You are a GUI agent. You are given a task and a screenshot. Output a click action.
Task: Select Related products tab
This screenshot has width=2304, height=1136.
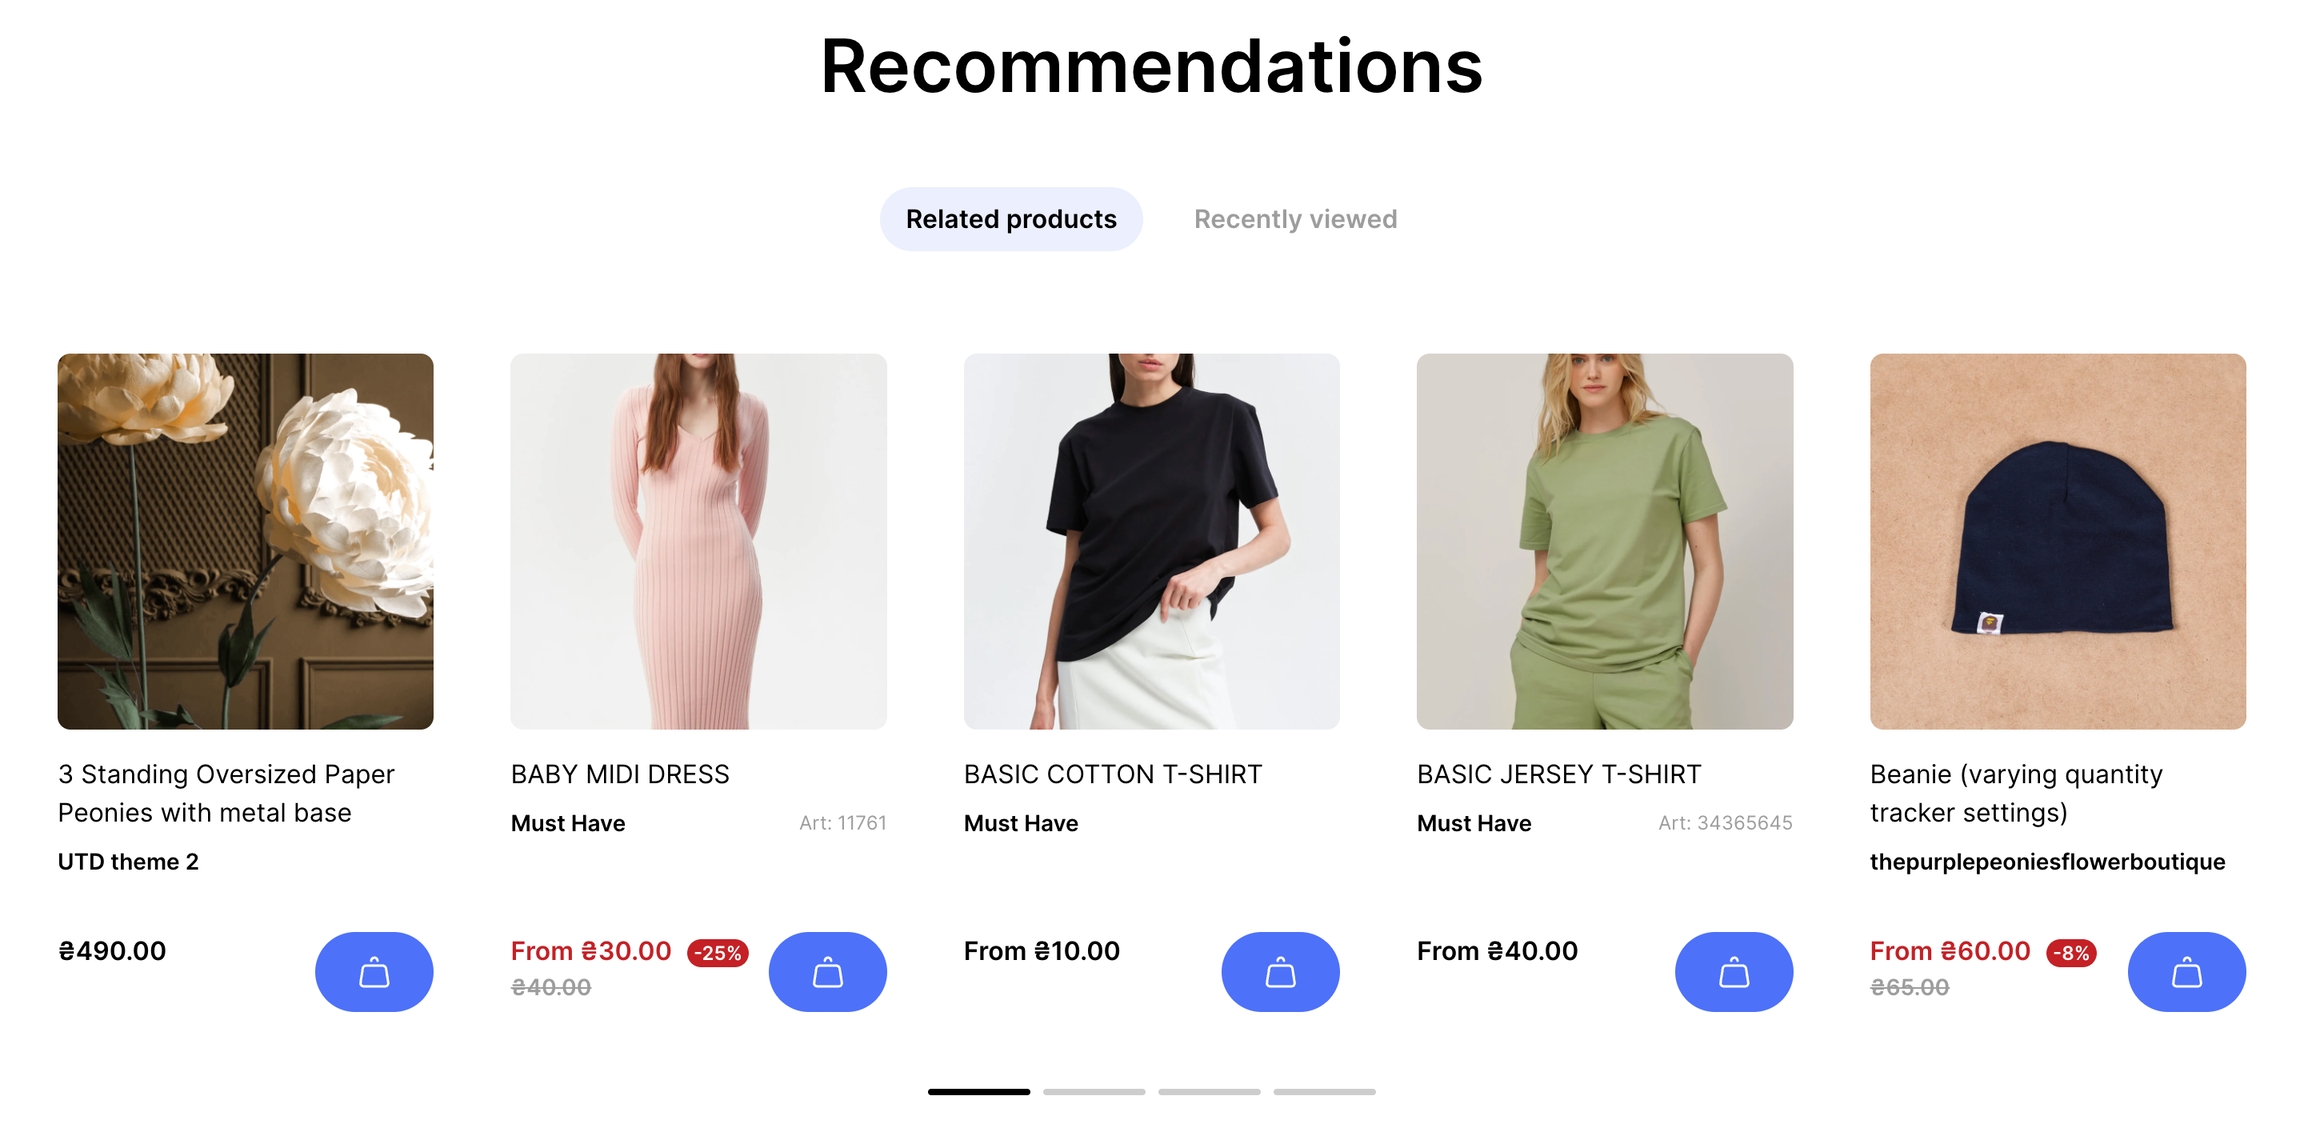[1011, 219]
